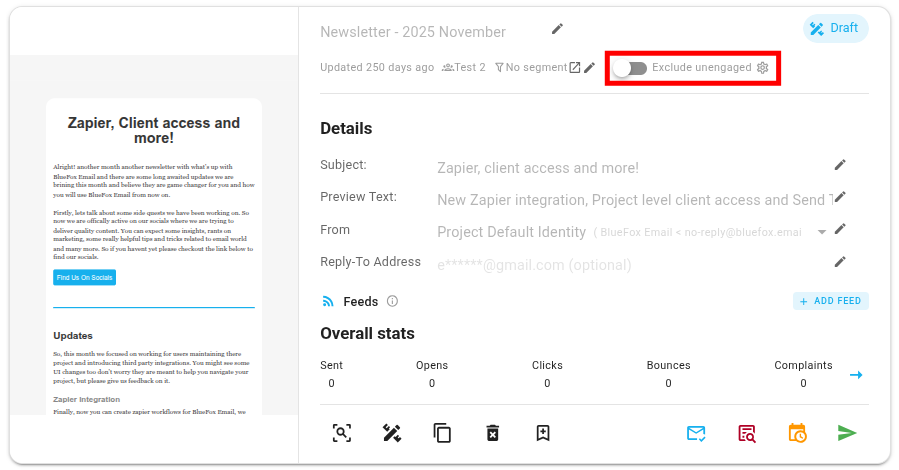Click the Bounces stat count

pos(669,383)
